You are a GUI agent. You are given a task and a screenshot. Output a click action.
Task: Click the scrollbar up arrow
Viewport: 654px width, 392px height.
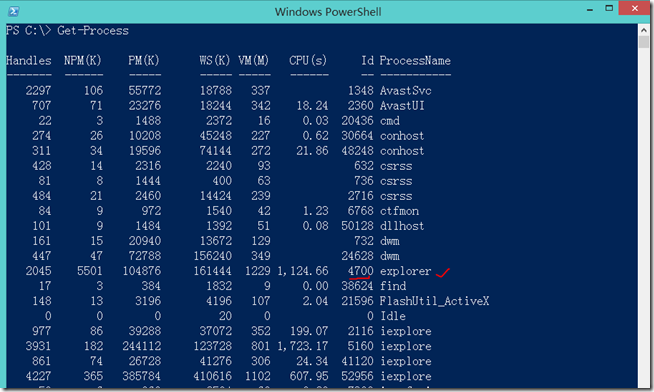(644, 30)
